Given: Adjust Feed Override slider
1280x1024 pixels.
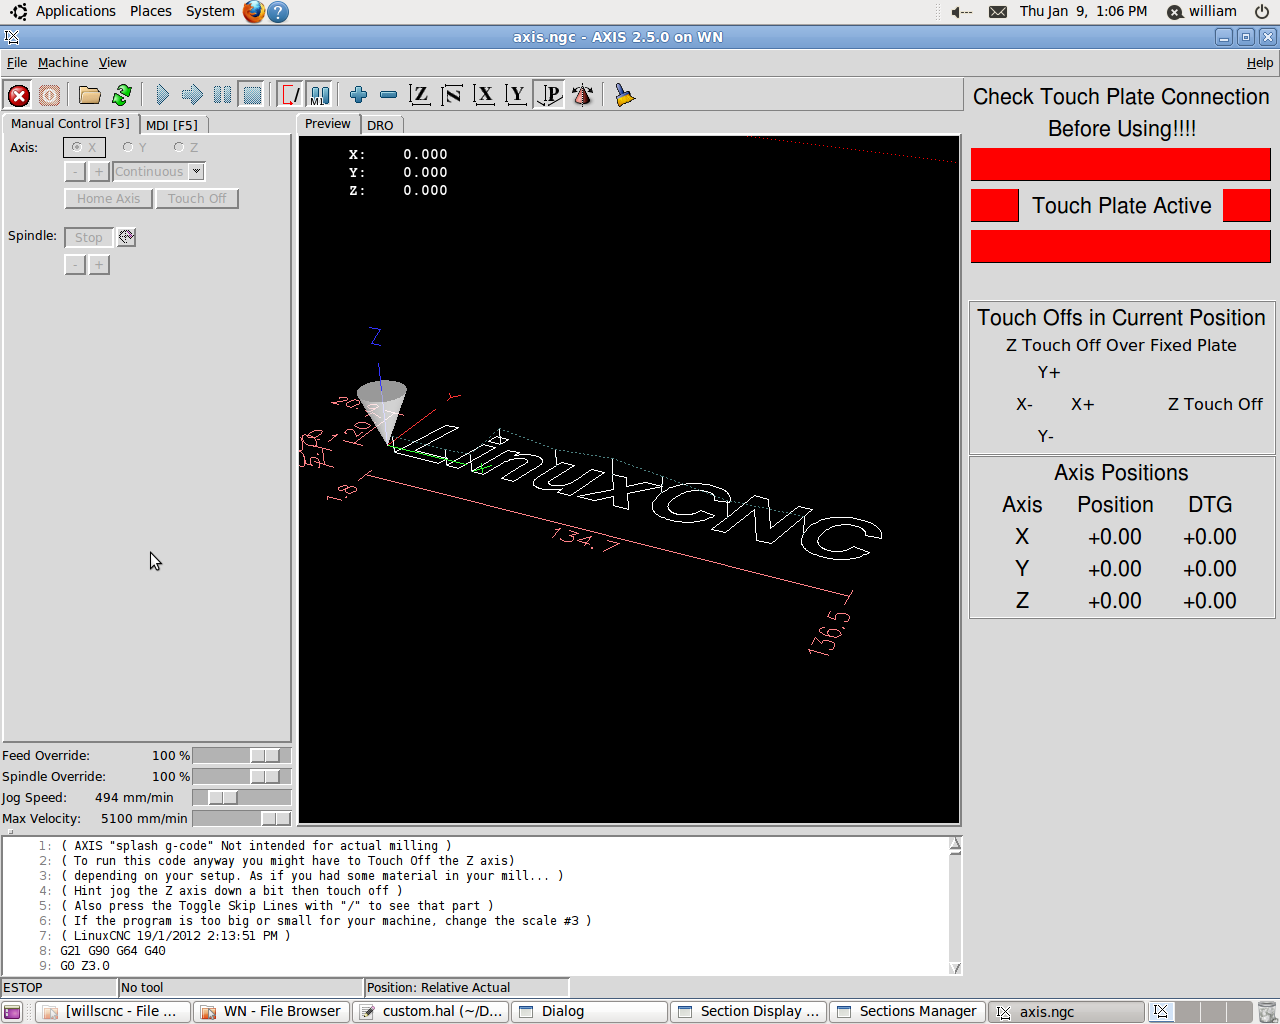Looking at the screenshot, I should pos(241,756).
